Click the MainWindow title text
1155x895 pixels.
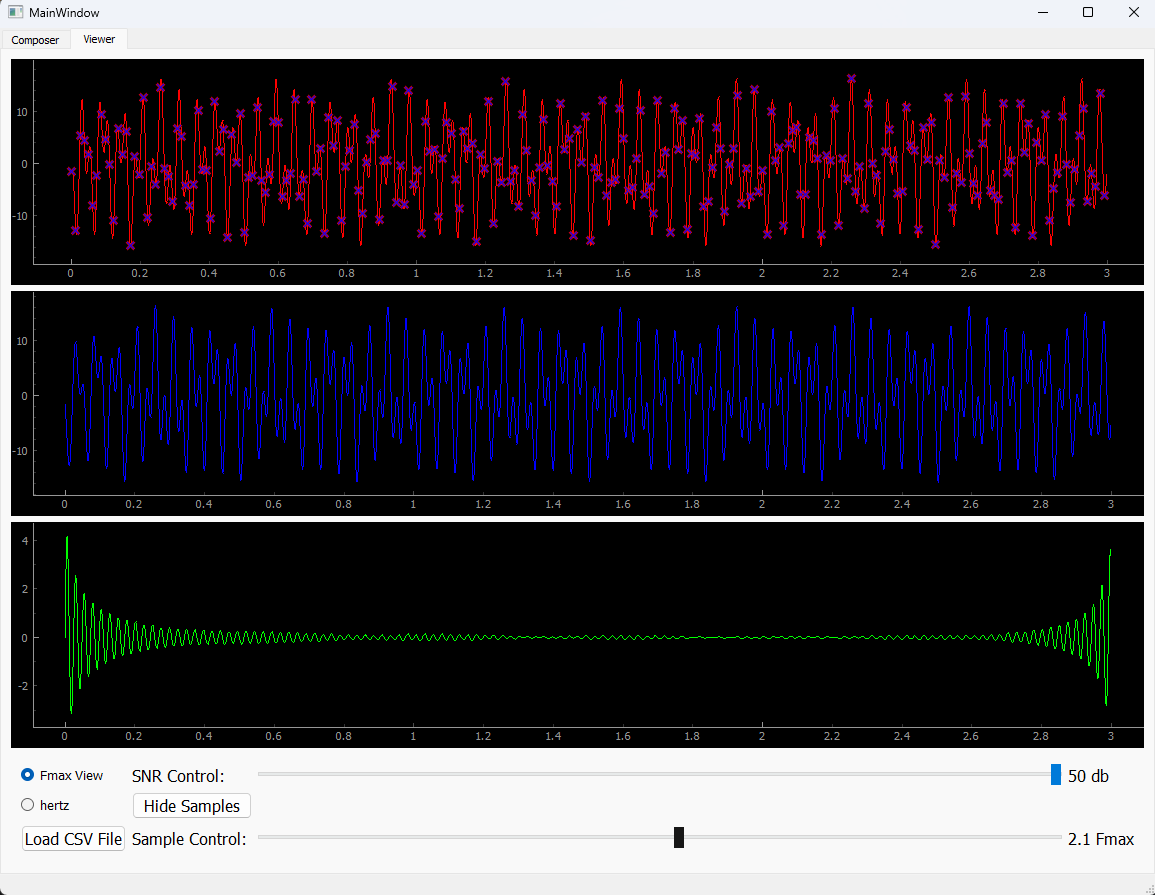coord(64,13)
